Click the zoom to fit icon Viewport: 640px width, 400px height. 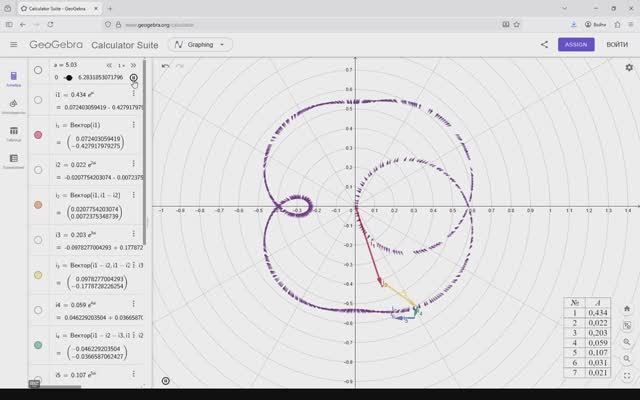(x=627, y=325)
